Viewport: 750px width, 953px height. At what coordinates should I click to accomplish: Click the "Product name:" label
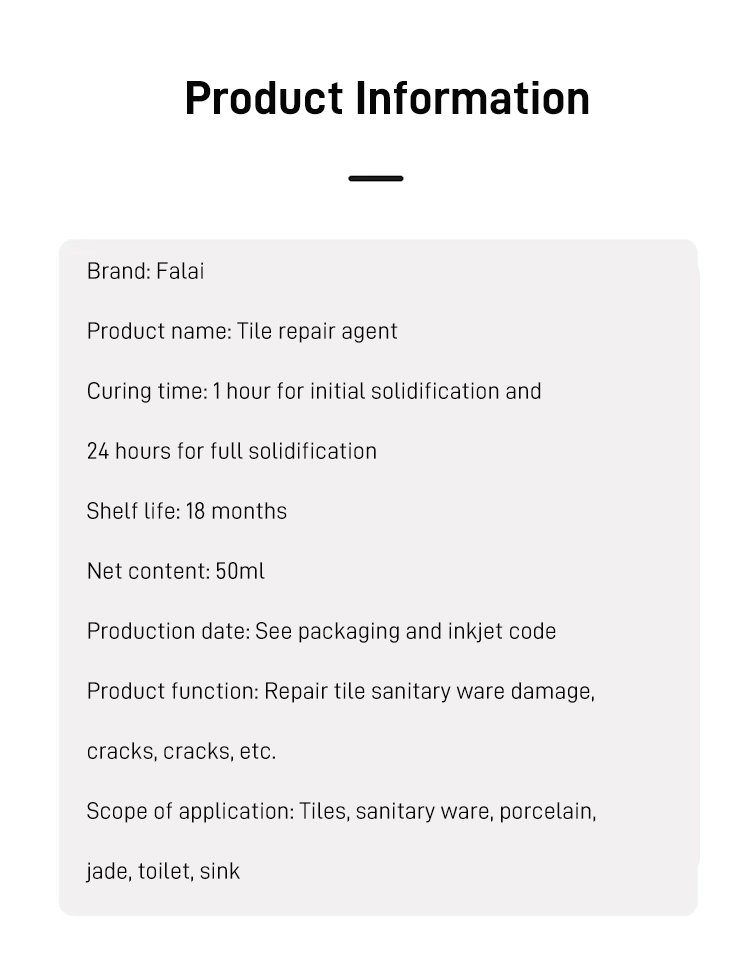click(x=159, y=331)
